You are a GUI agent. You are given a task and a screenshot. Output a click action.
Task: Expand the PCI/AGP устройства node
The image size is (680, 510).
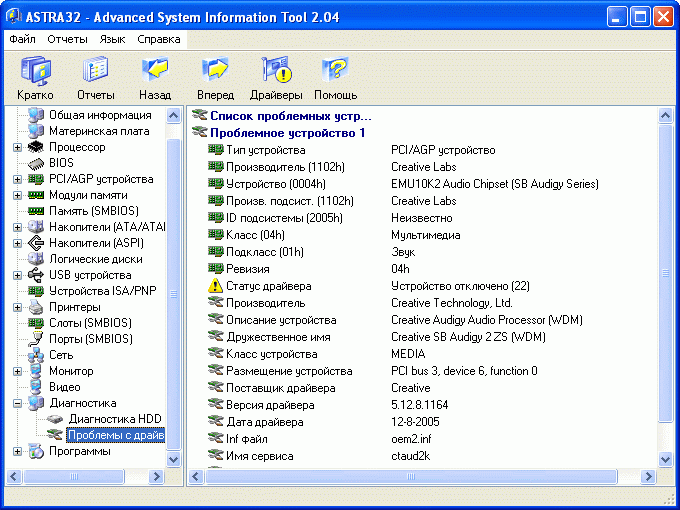click(17, 180)
